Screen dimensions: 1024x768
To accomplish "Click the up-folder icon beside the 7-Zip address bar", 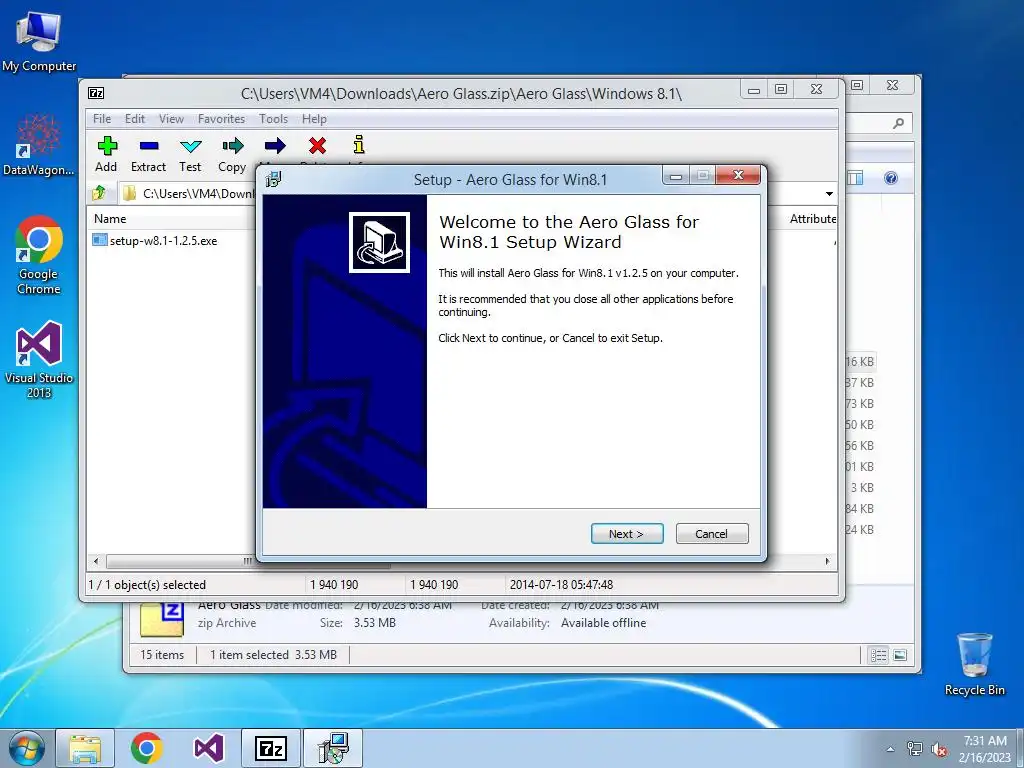I will coord(99,193).
